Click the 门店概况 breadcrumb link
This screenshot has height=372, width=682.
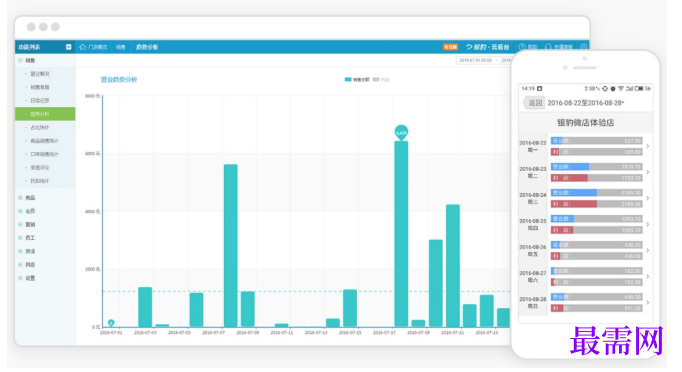(98, 47)
